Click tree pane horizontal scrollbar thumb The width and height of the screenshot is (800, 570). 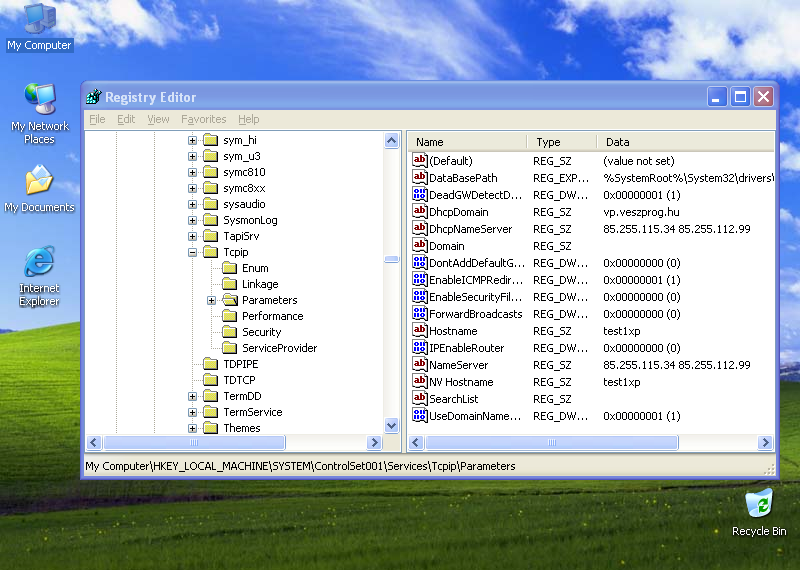pyautogui.click(x=194, y=442)
